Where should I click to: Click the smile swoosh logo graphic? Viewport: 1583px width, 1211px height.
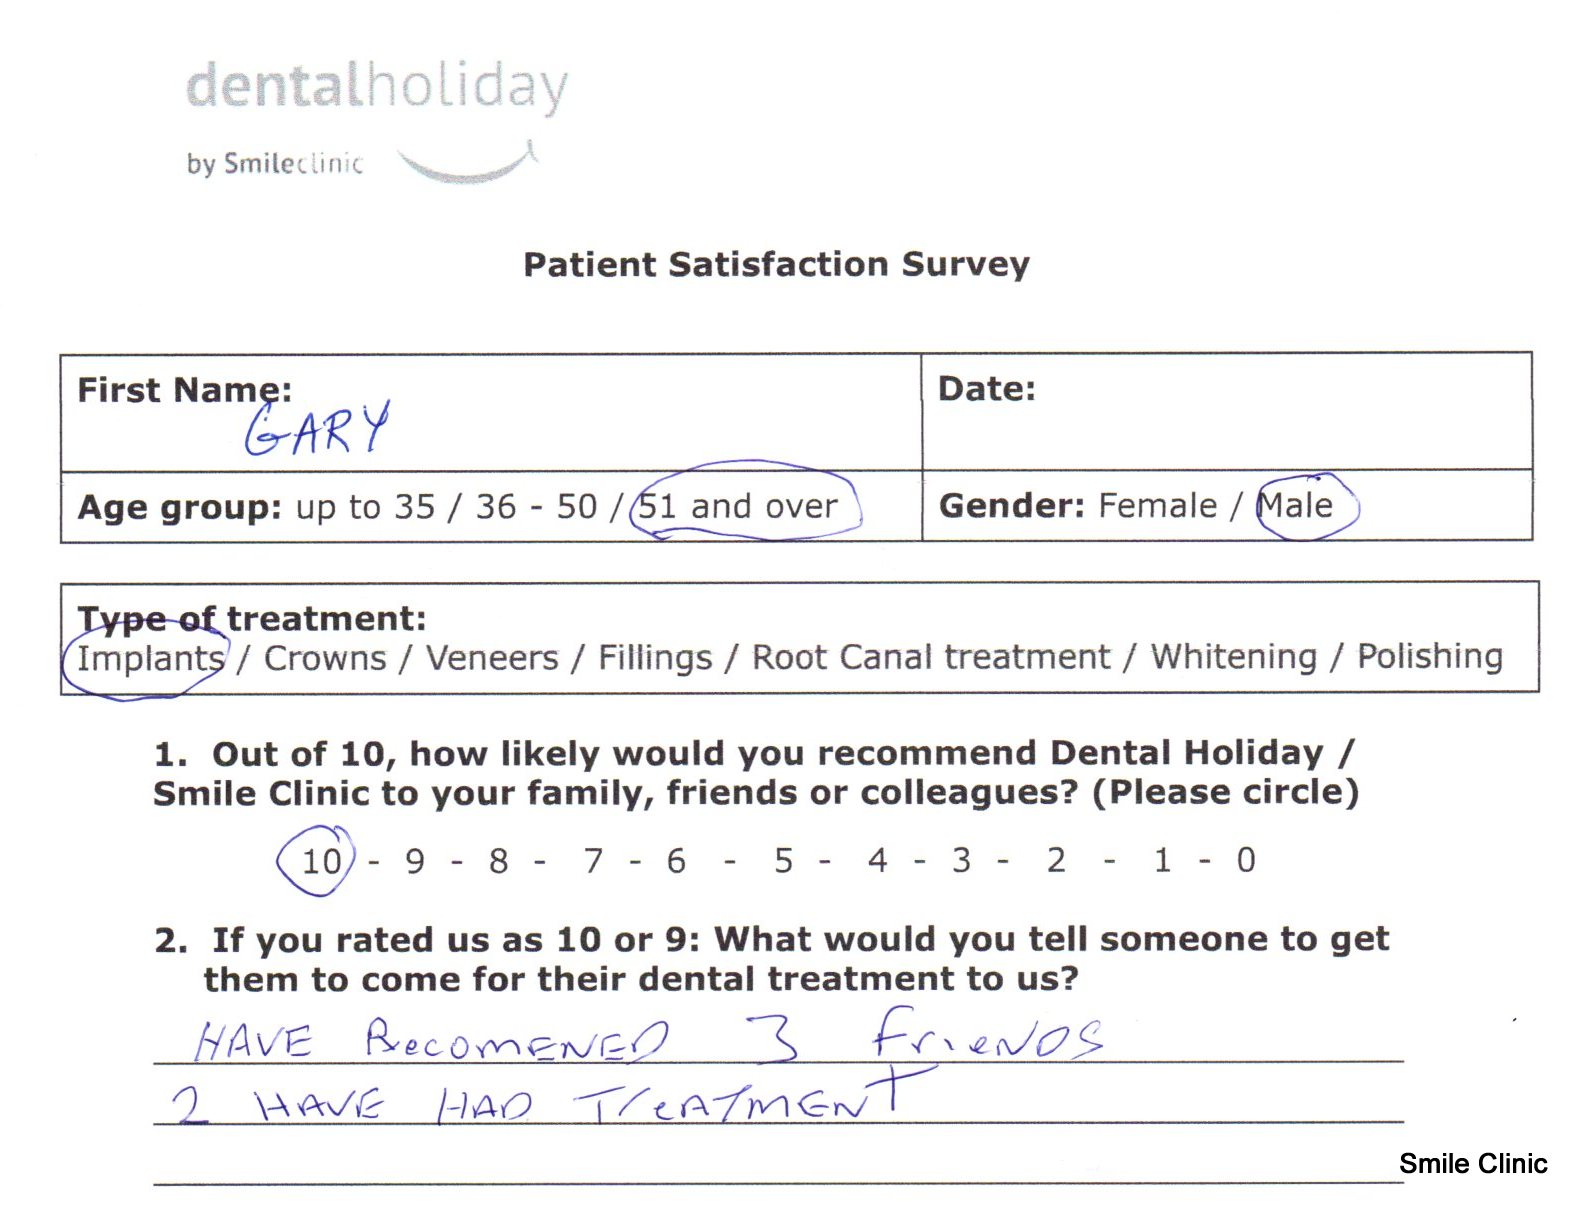[468, 164]
